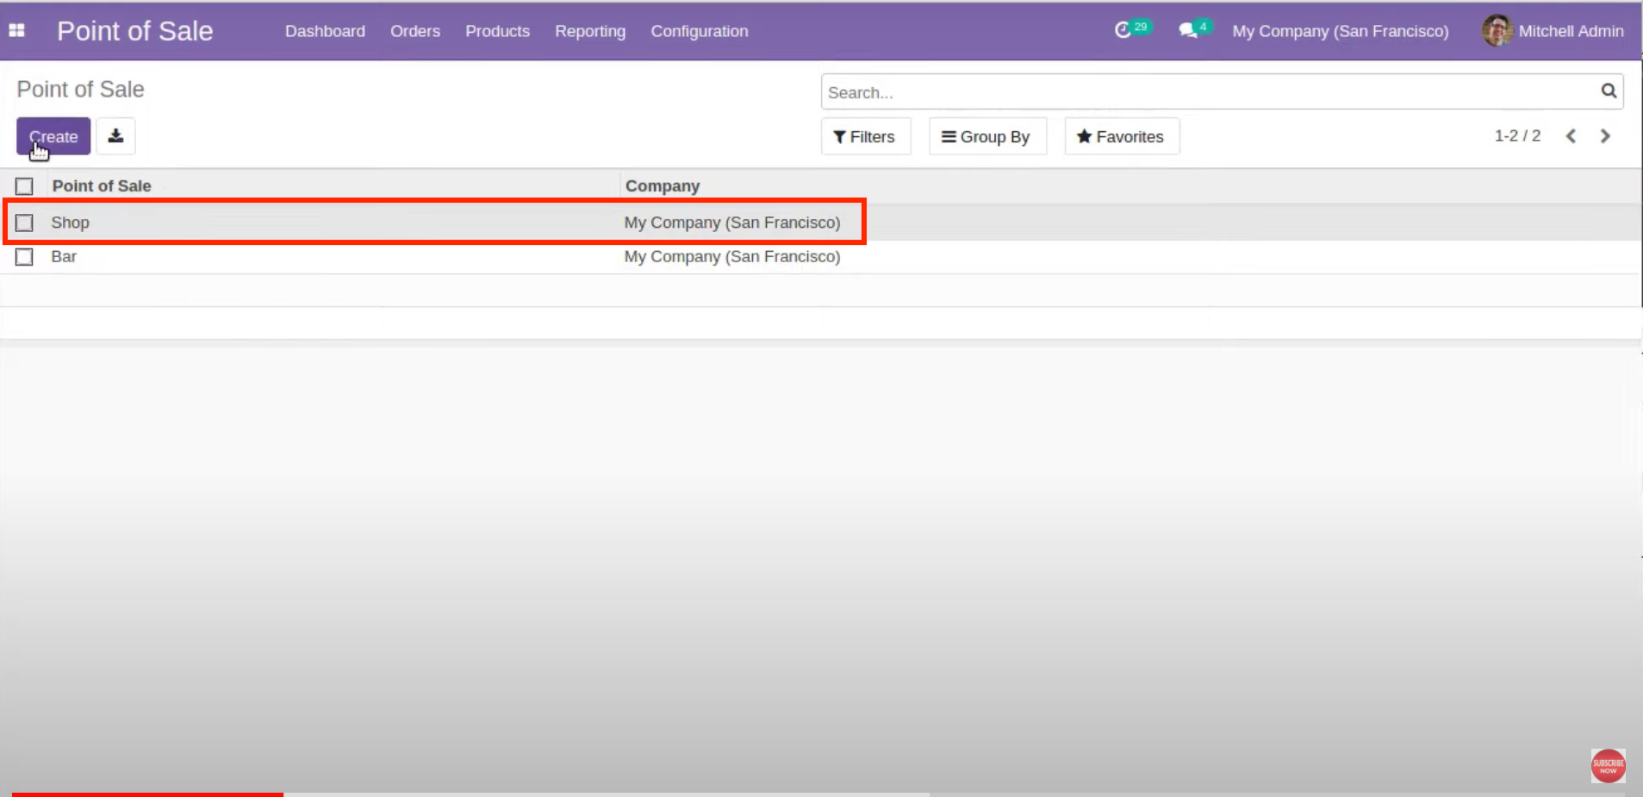The image size is (1643, 797).
Task: Check the Bar row checkbox
Action: (x=25, y=257)
